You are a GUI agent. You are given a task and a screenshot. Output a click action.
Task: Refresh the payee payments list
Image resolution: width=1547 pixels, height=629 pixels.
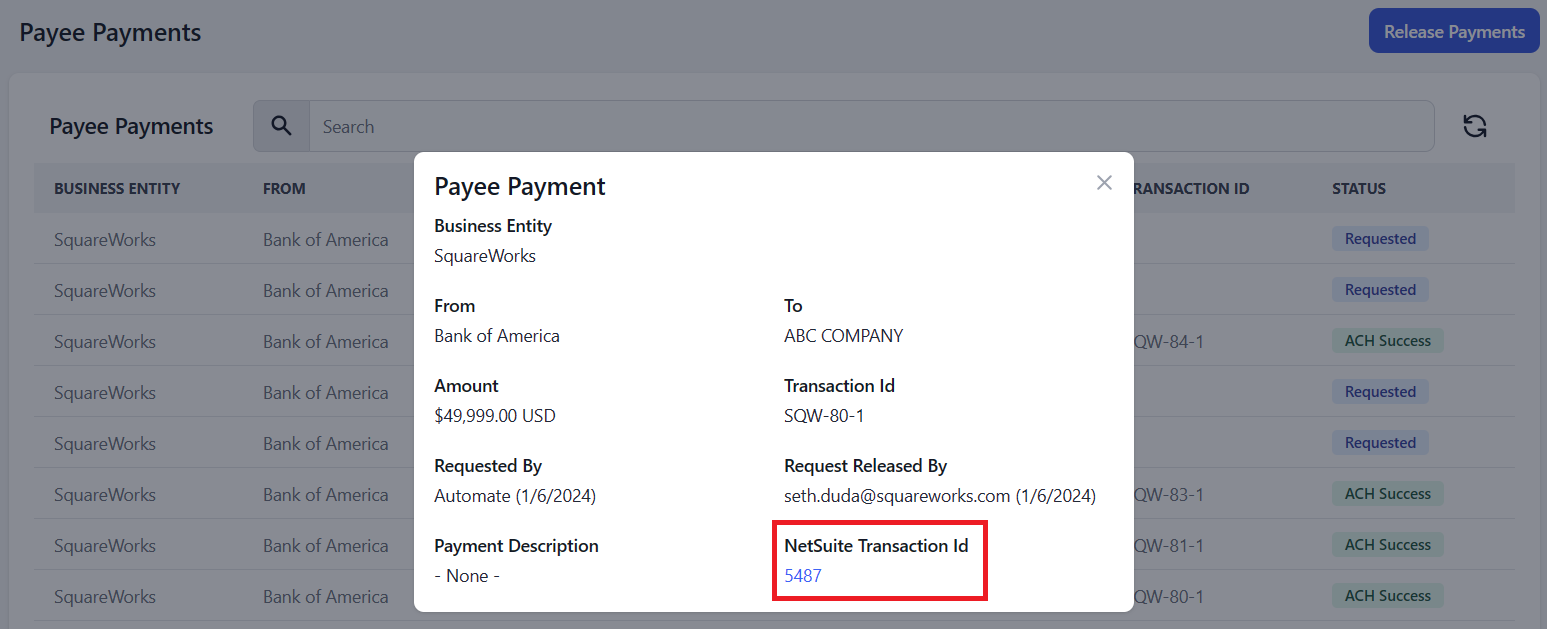[1474, 126]
